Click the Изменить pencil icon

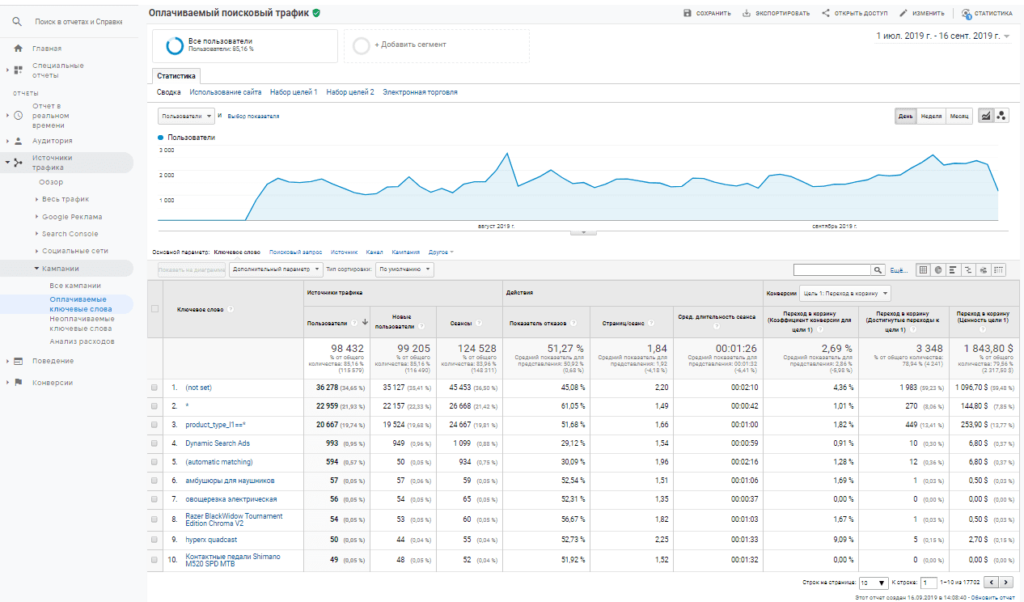point(903,13)
